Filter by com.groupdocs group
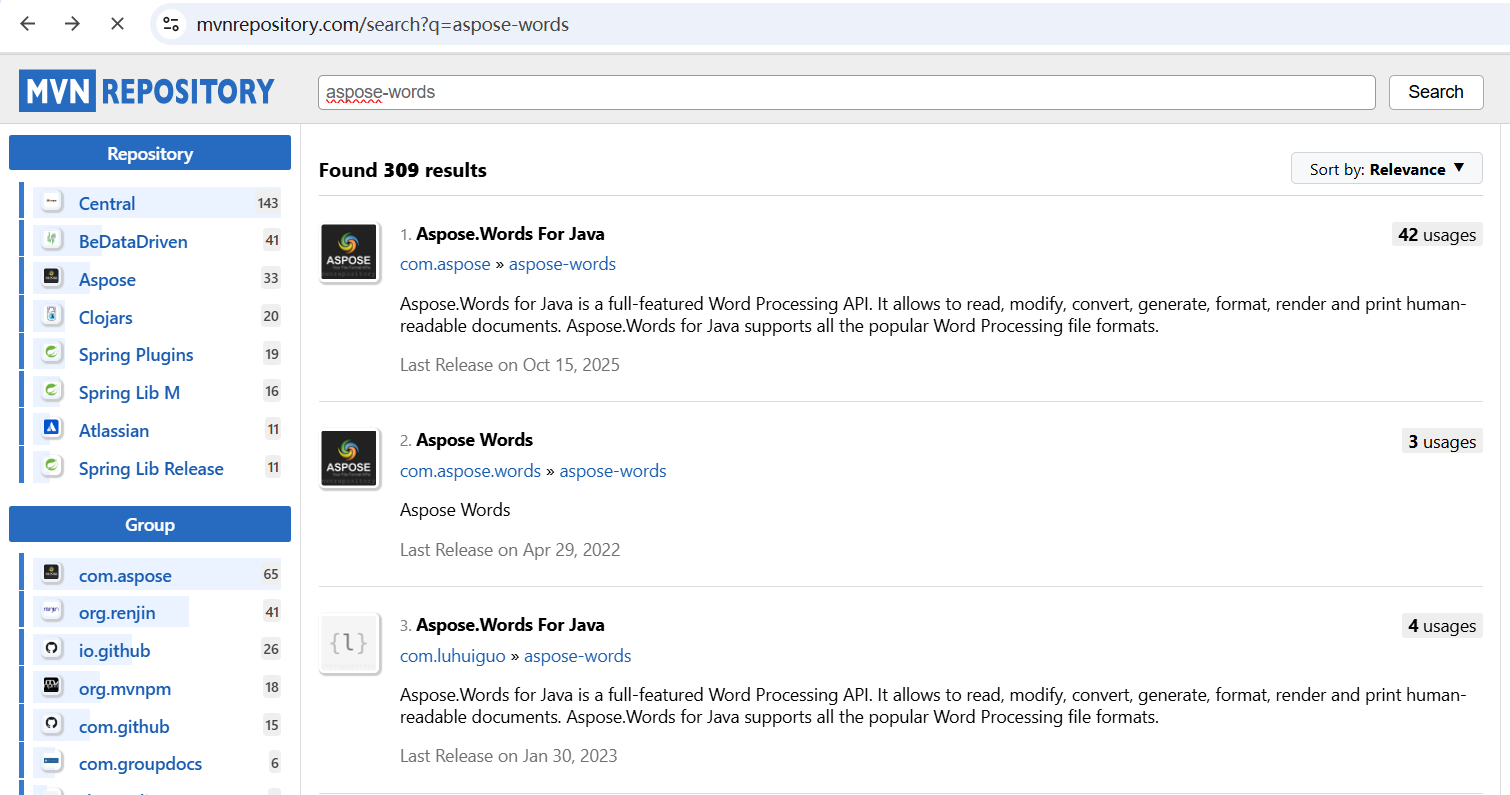The width and height of the screenshot is (1510, 795). pos(140,763)
